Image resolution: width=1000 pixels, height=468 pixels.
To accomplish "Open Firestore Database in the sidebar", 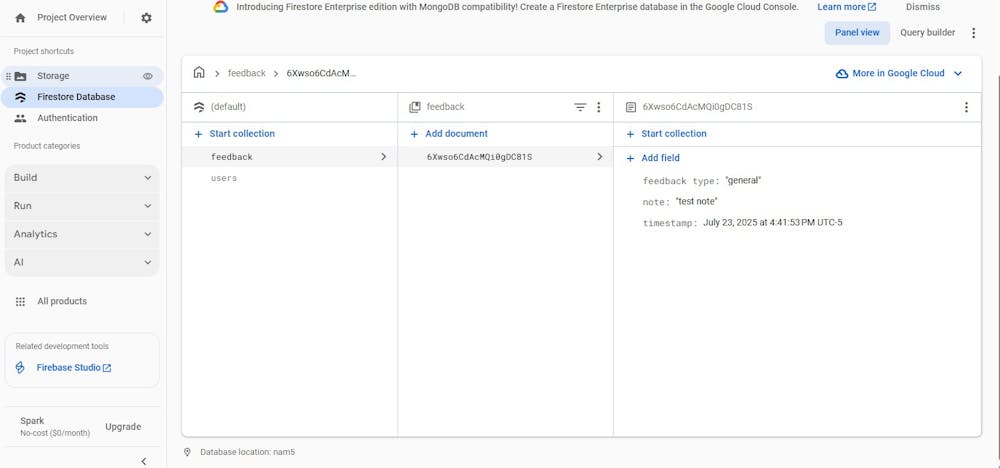I will tap(76, 97).
